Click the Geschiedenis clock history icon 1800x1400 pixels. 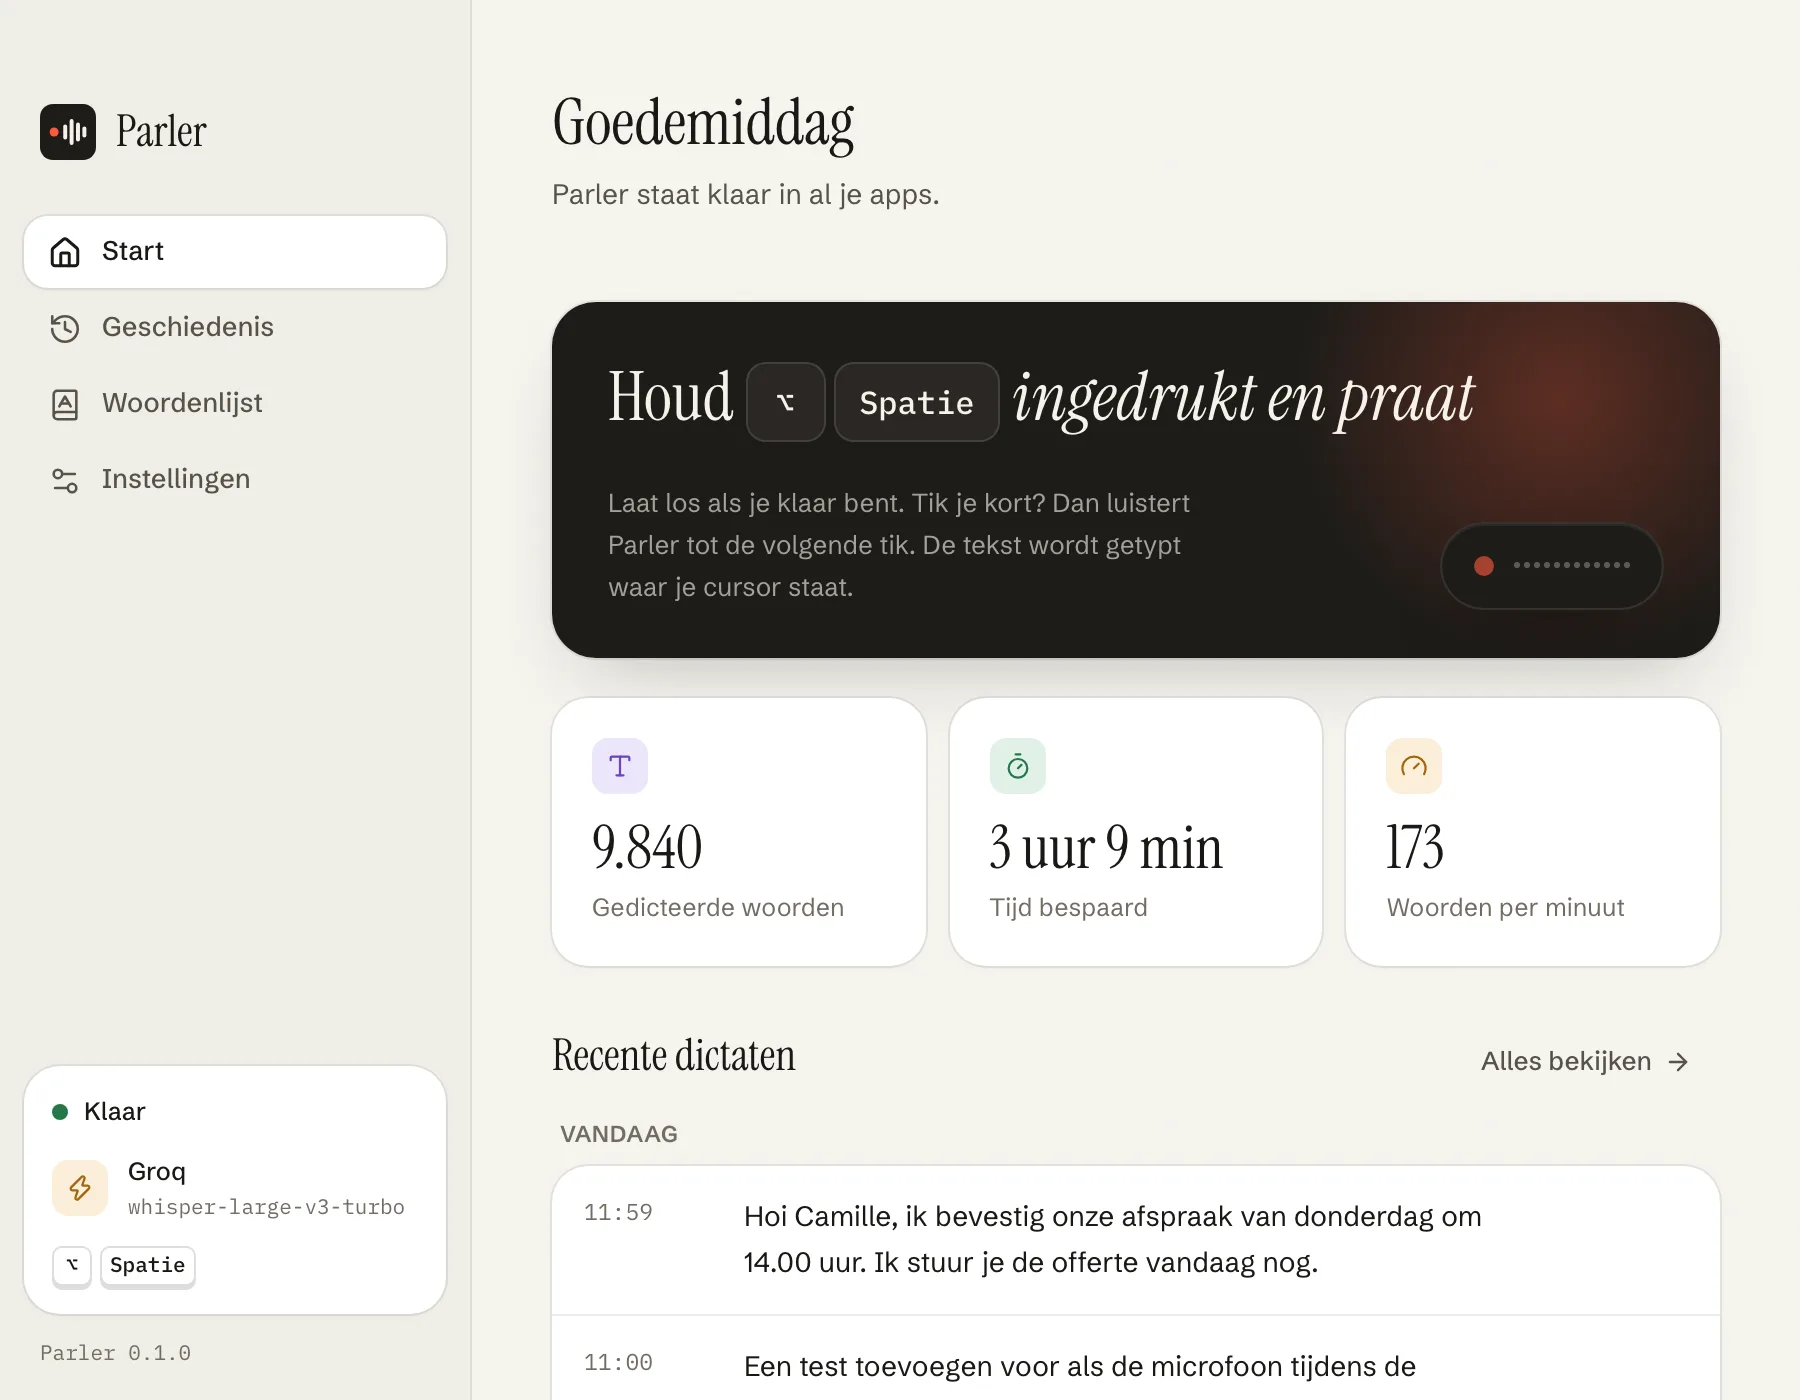(65, 328)
